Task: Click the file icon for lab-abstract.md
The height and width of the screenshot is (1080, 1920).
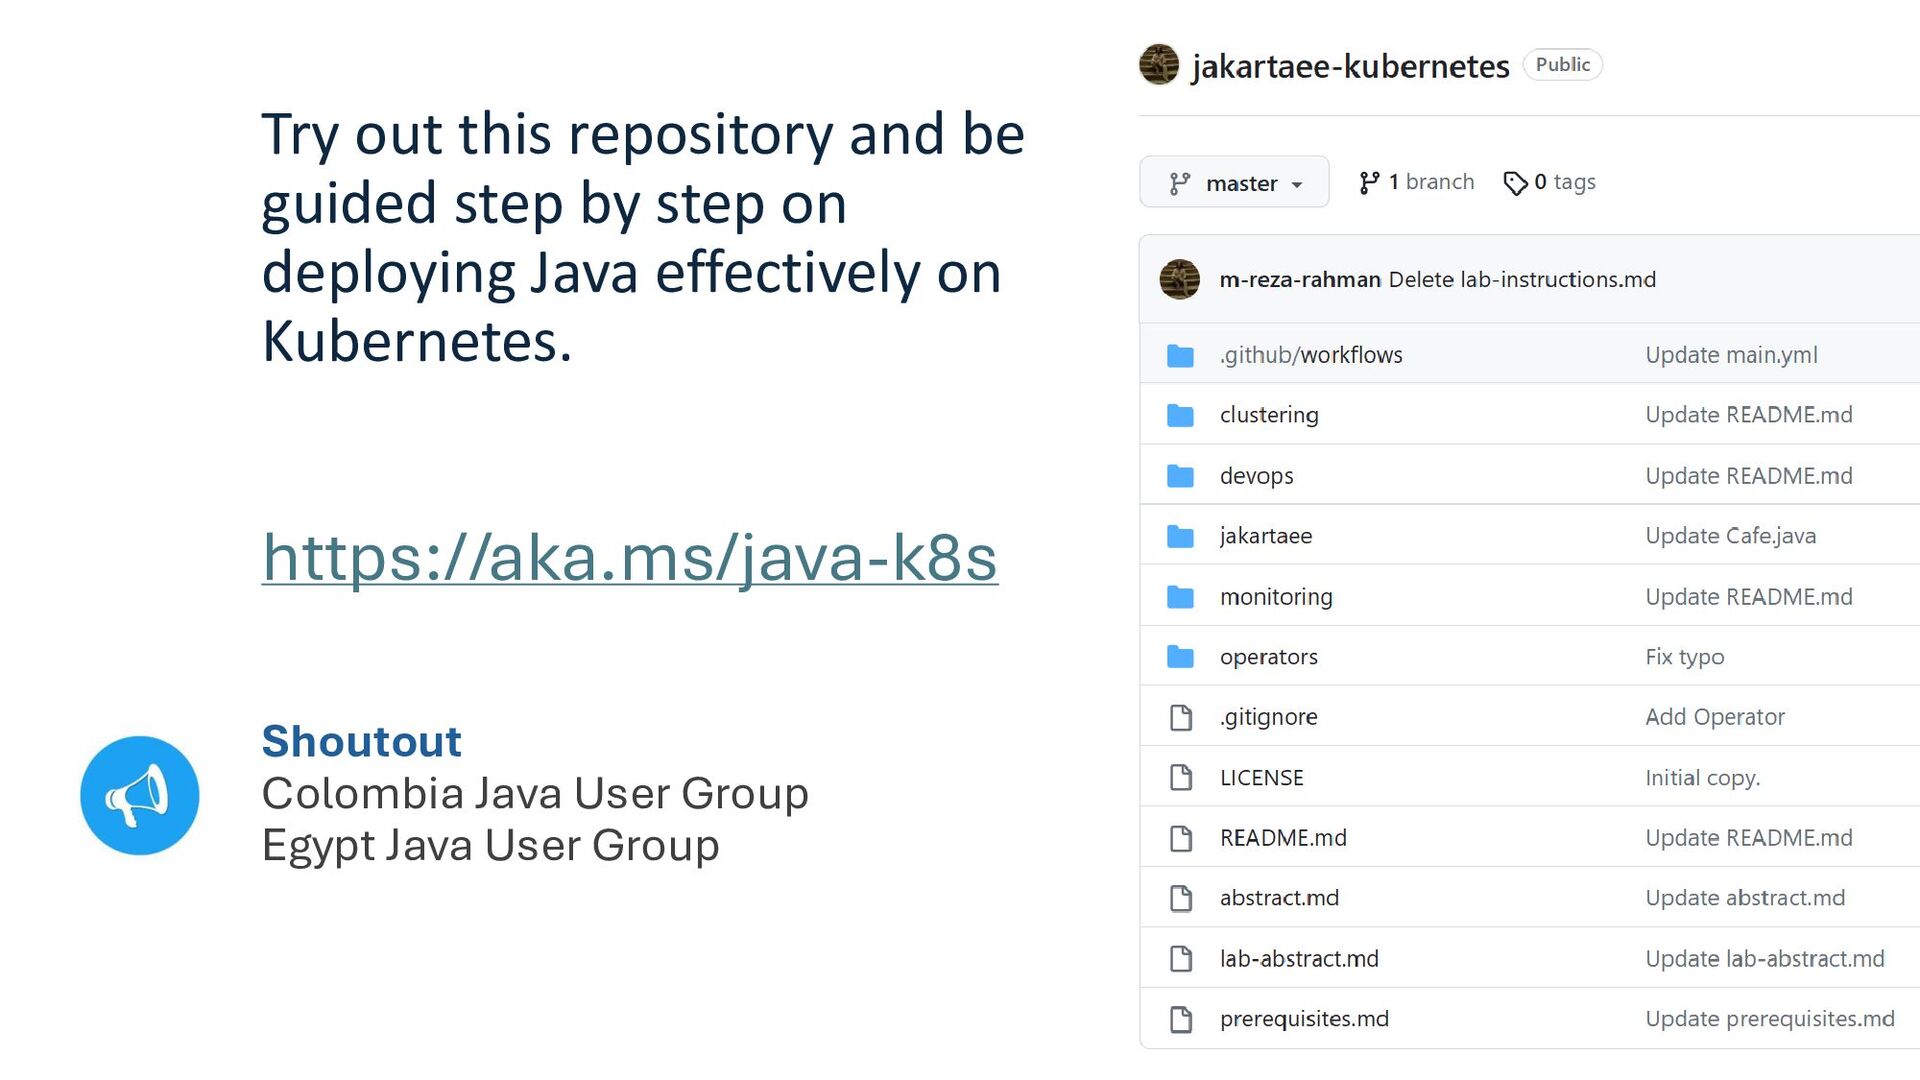Action: click(1181, 959)
